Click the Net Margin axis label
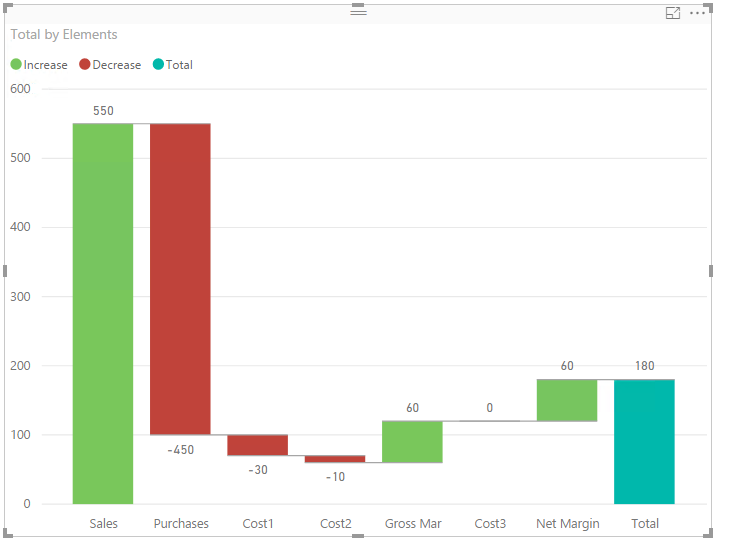The image size is (729, 551). pyautogui.click(x=568, y=524)
